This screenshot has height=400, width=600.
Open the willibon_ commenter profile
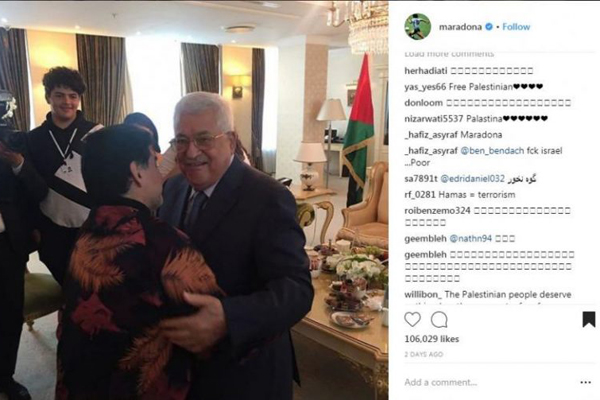point(423,295)
